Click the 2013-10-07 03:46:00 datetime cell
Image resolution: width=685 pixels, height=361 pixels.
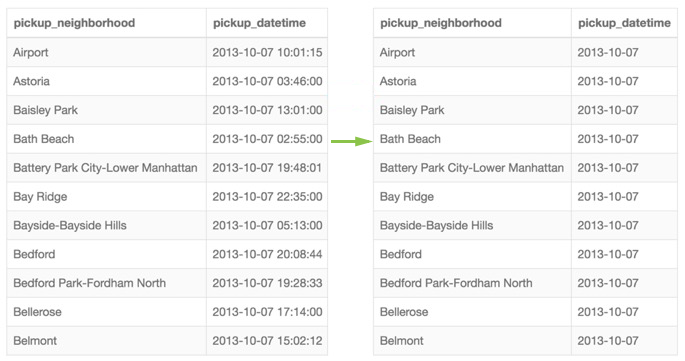pyautogui.click(x=267, y=81)
